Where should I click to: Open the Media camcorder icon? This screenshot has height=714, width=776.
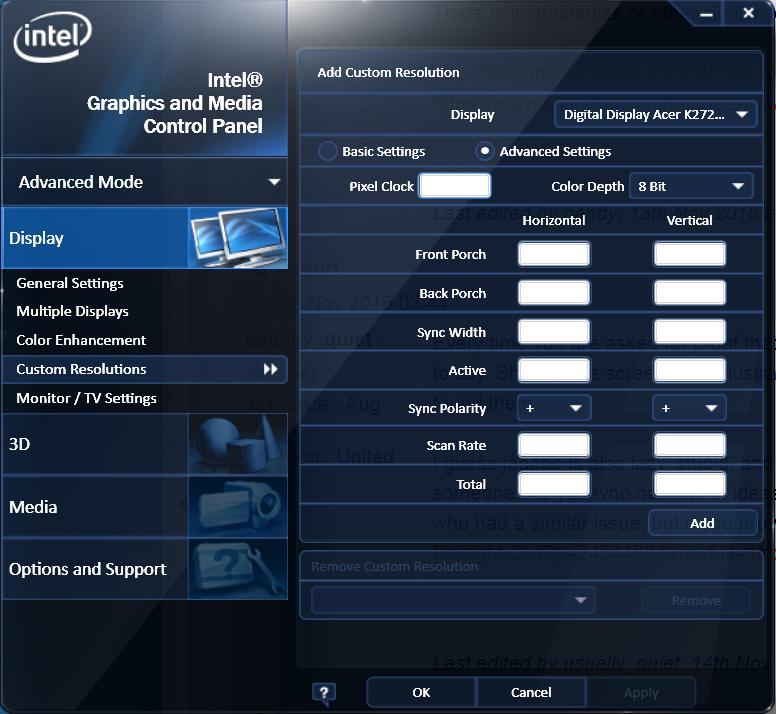[x=238, y=507]
